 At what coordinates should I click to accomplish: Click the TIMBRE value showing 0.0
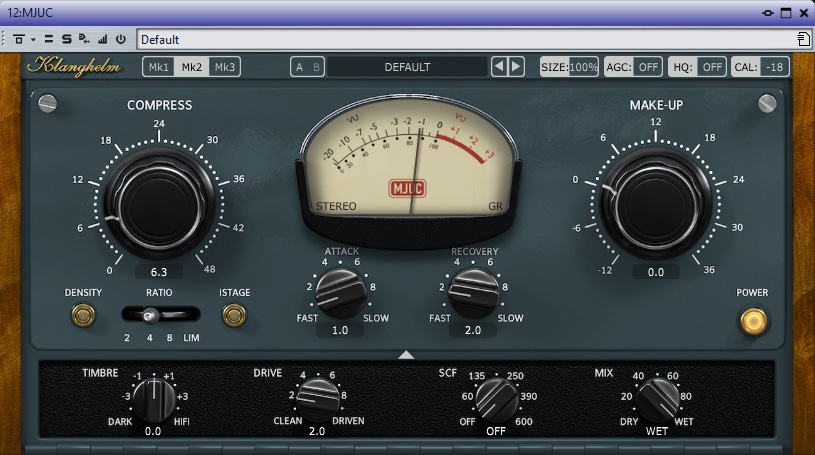point(153,431)
